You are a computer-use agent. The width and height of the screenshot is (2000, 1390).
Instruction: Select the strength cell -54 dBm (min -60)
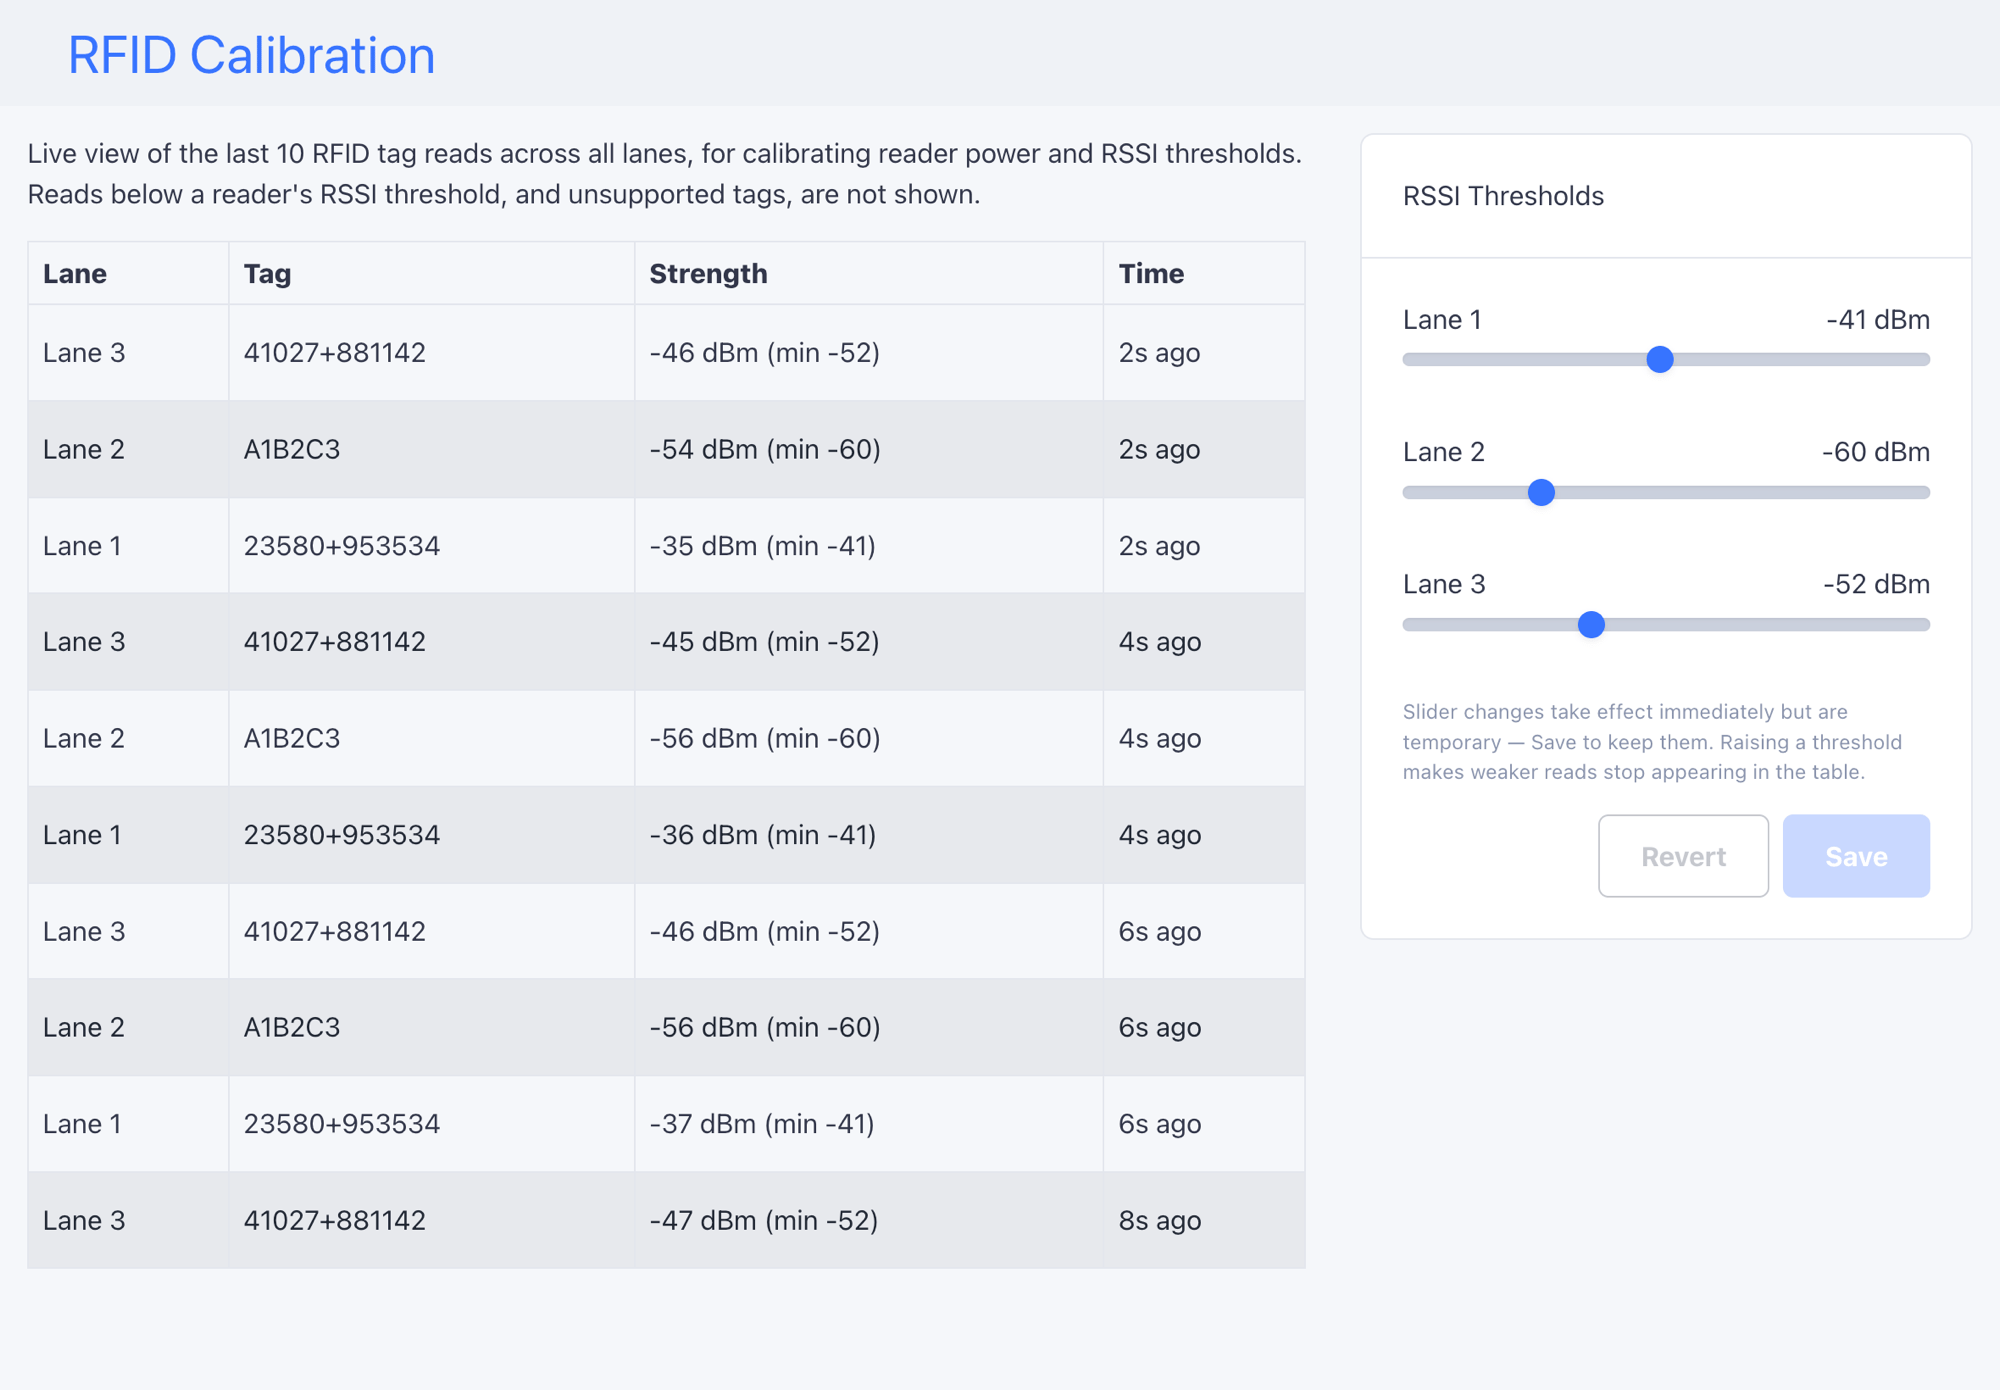(869, 449)
